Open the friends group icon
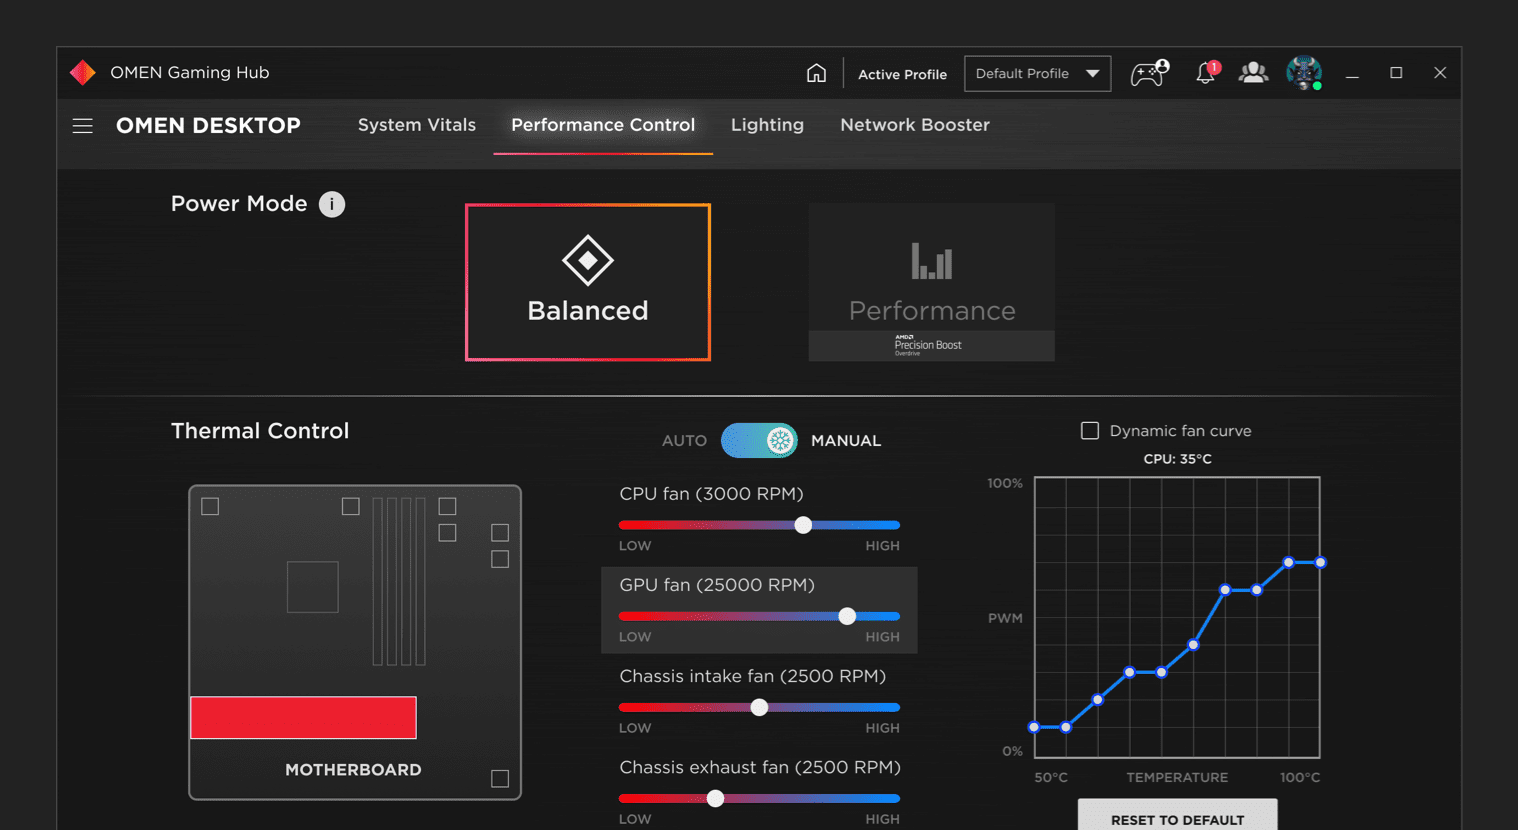1518x830 pixels. (1253, 73)
